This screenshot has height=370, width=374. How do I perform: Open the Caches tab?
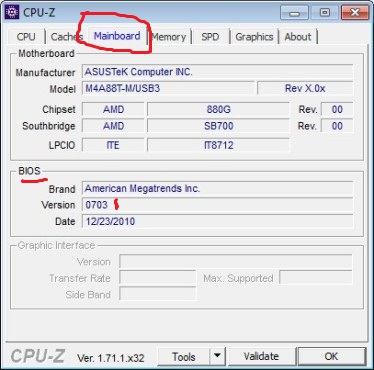pos(67,37)
